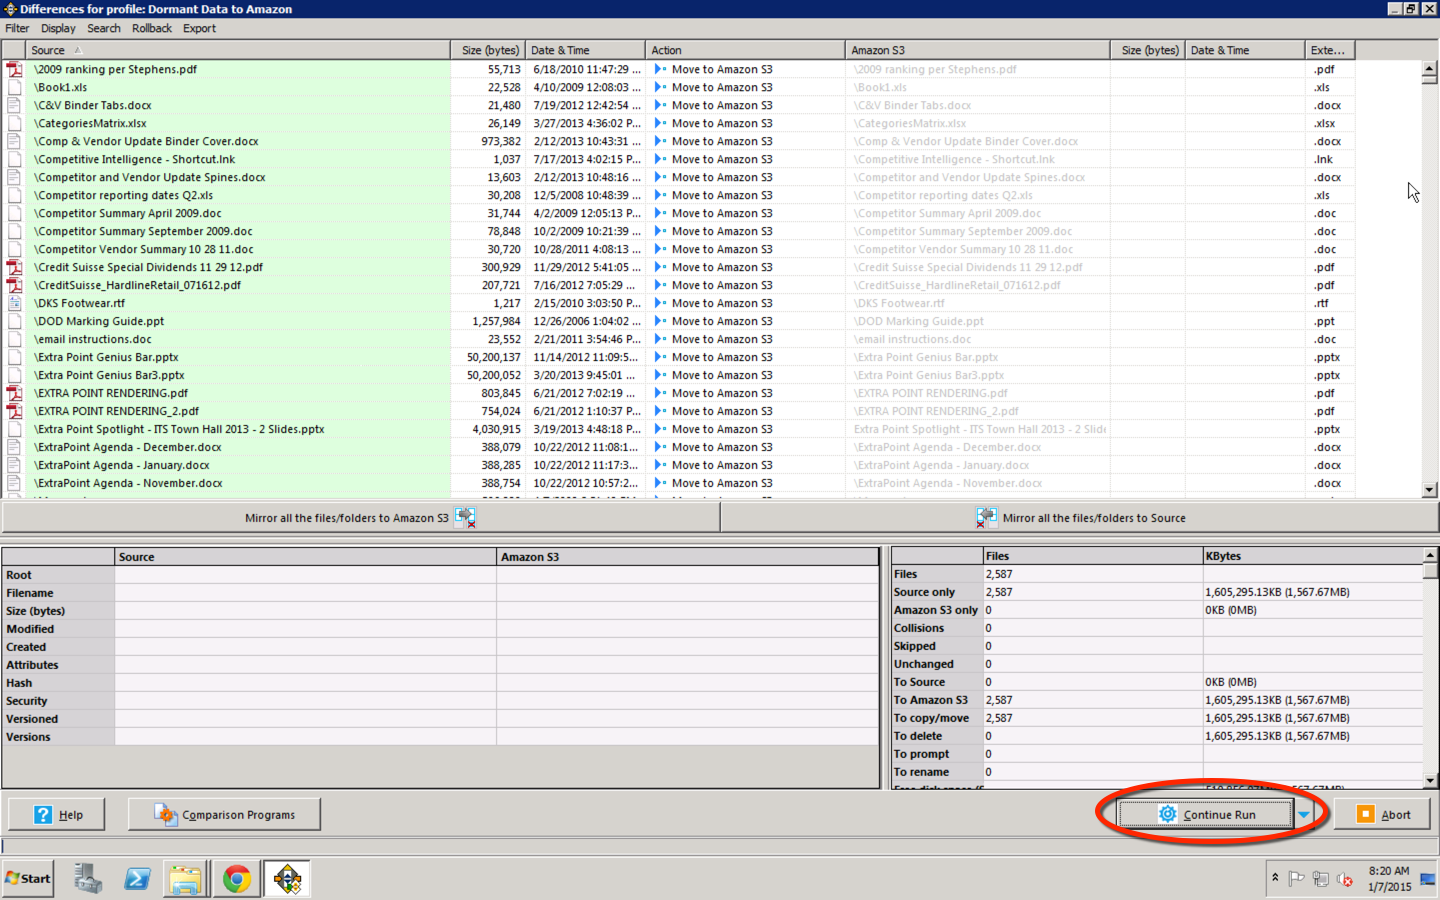Open Google Chrome from taskbar

click(237, 878)
